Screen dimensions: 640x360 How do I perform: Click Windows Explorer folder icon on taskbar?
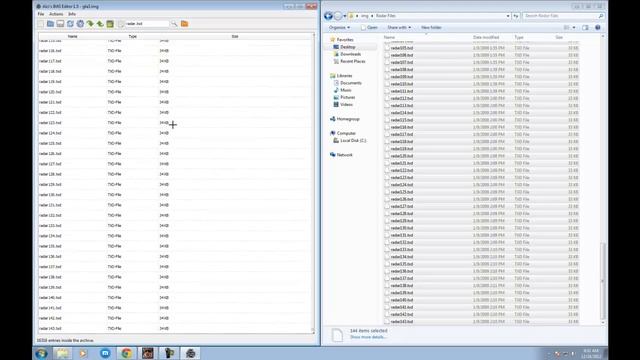point(62,353)
